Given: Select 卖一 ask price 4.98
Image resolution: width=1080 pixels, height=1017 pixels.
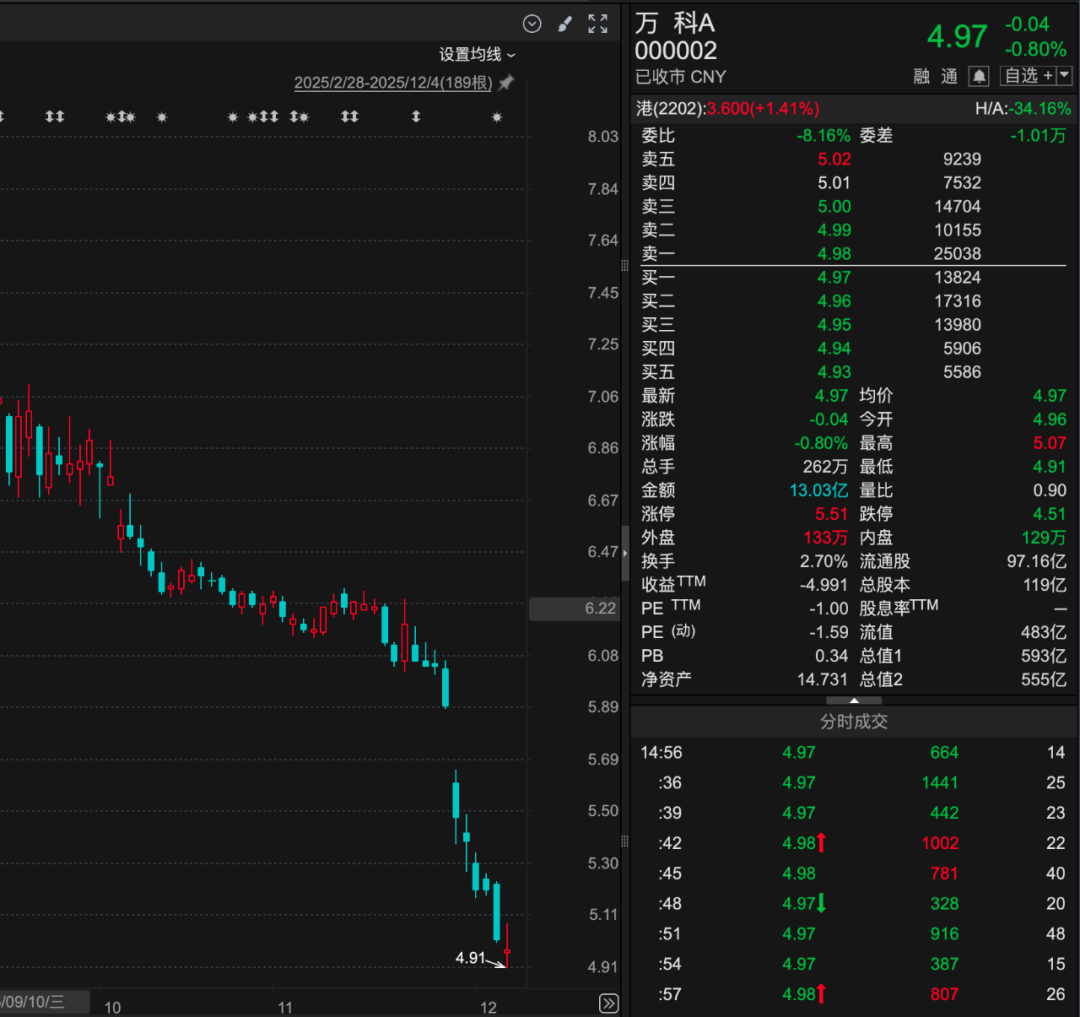Looking at the screenshot, I should 834,254.
